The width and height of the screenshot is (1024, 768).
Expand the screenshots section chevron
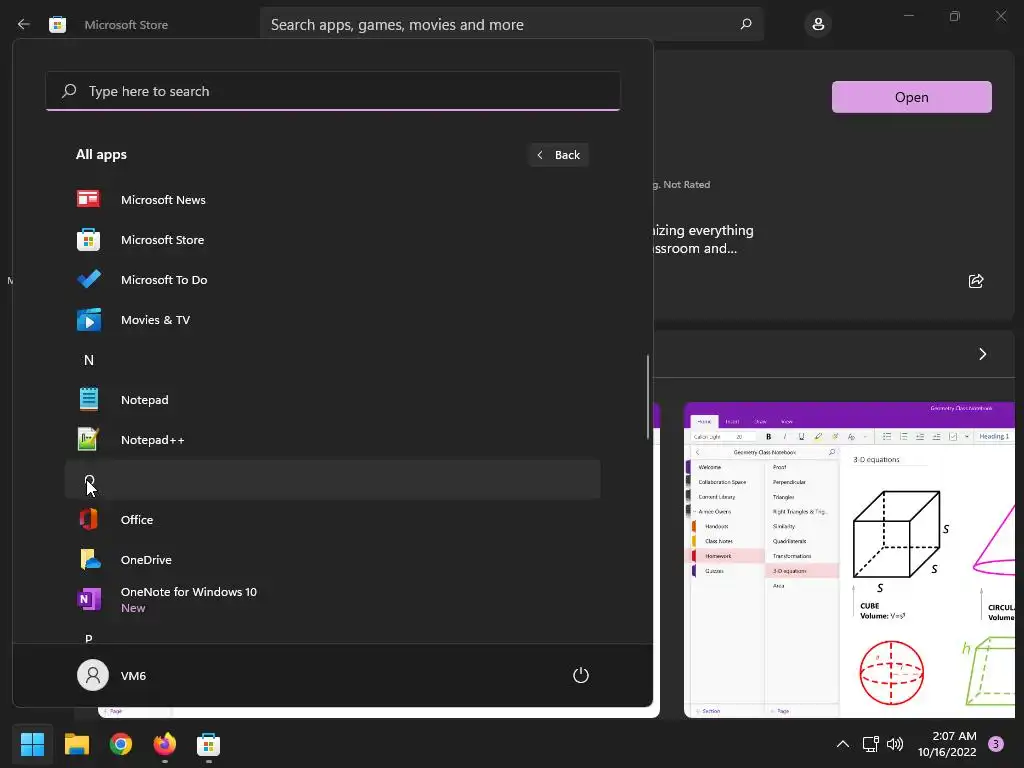click(982, 354)
